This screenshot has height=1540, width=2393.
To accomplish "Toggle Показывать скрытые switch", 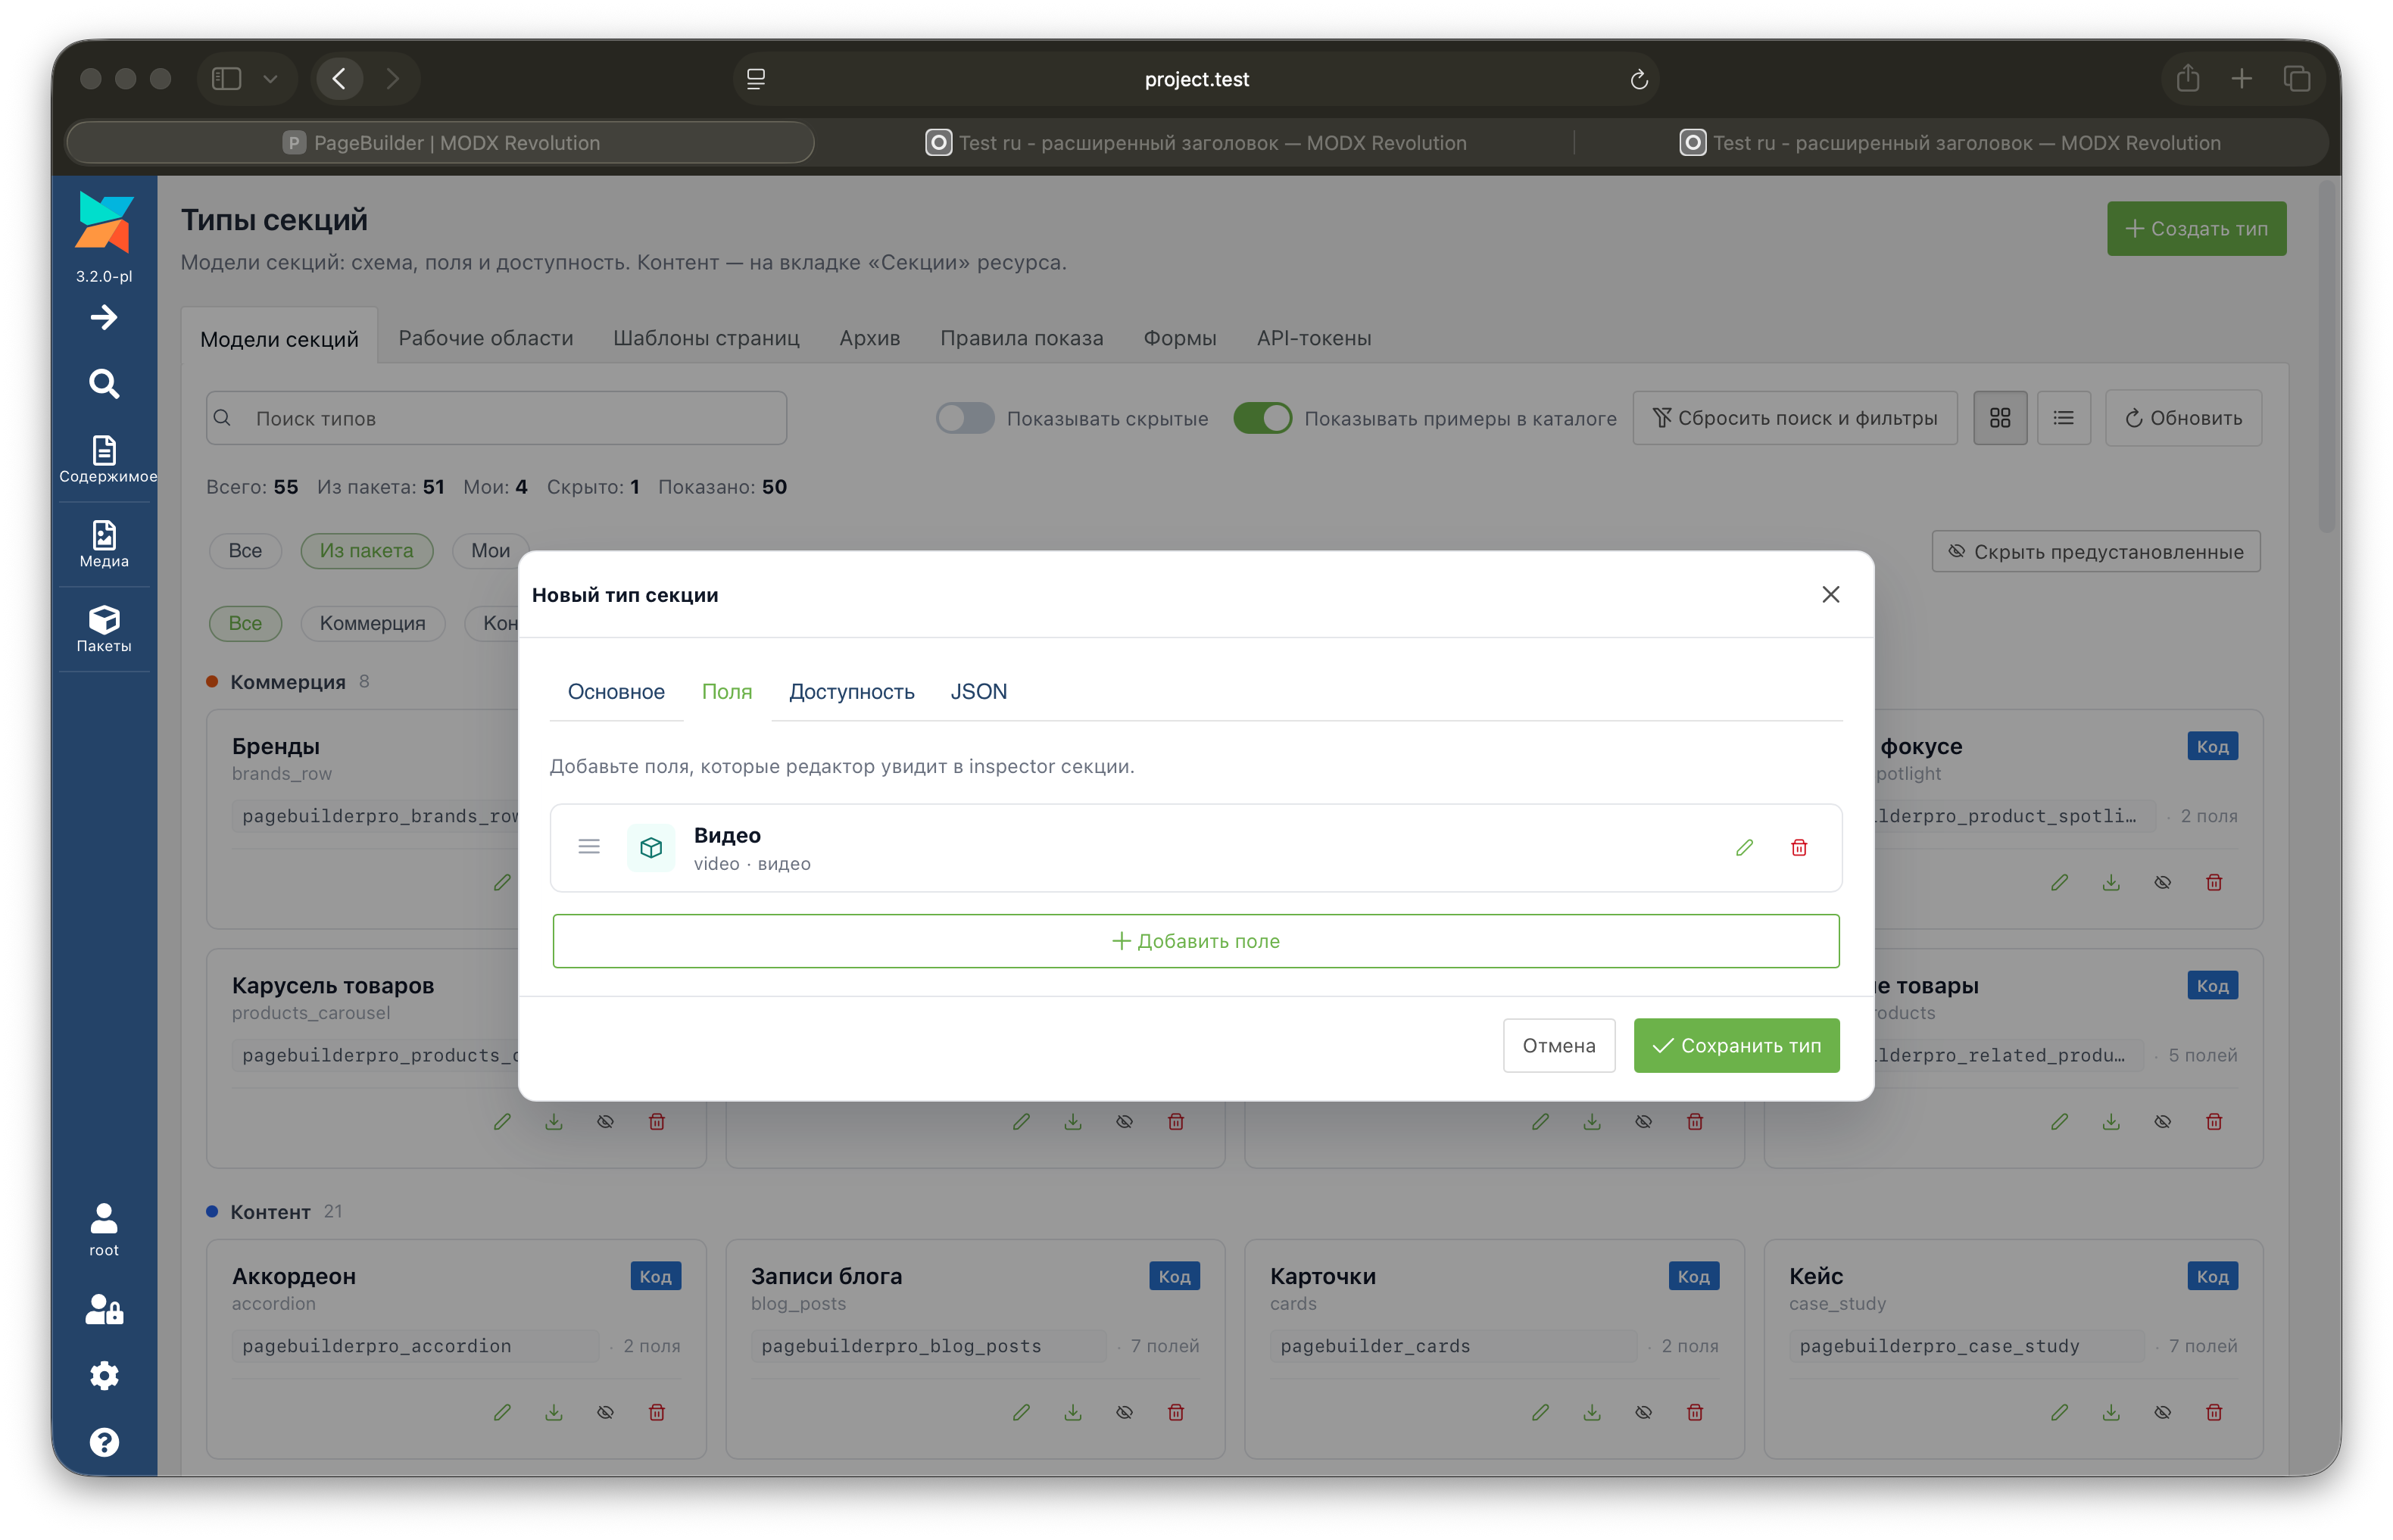I will [965, 418].
